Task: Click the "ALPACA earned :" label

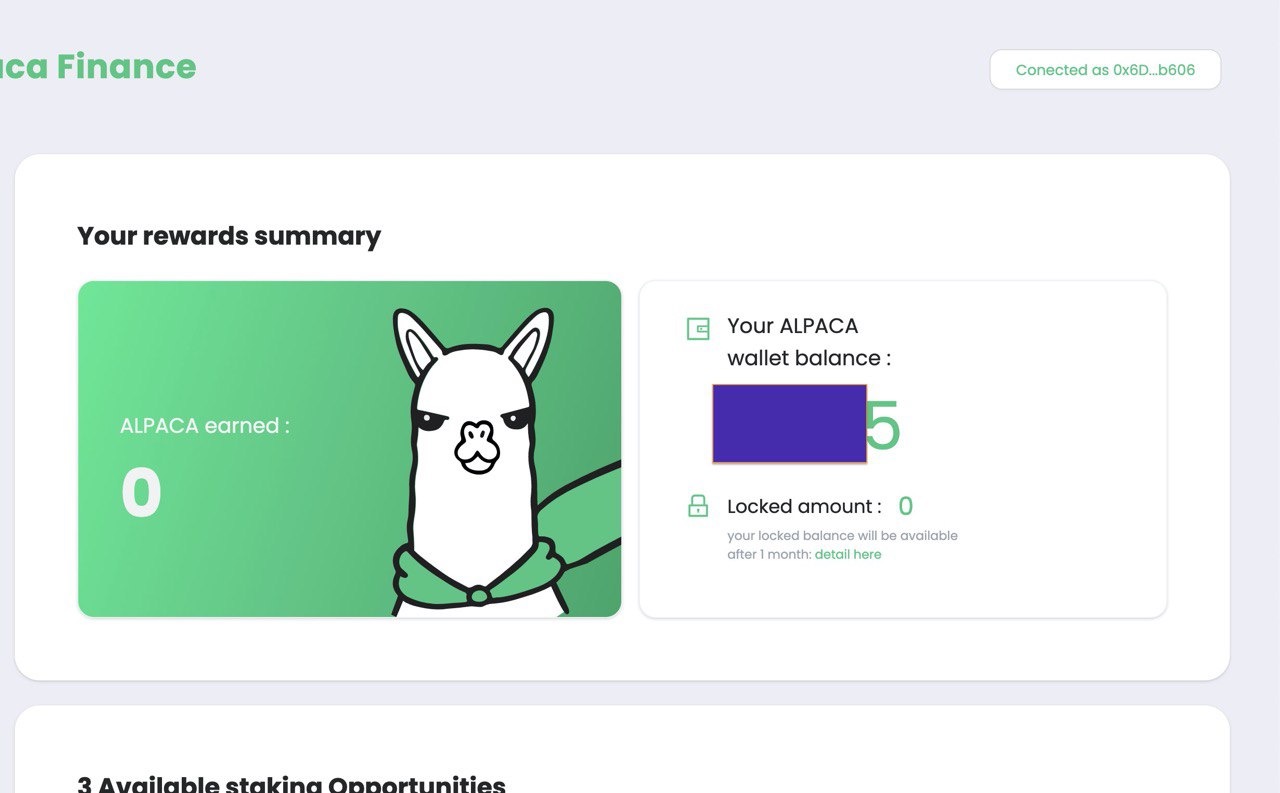Action: tap(205, 425)
